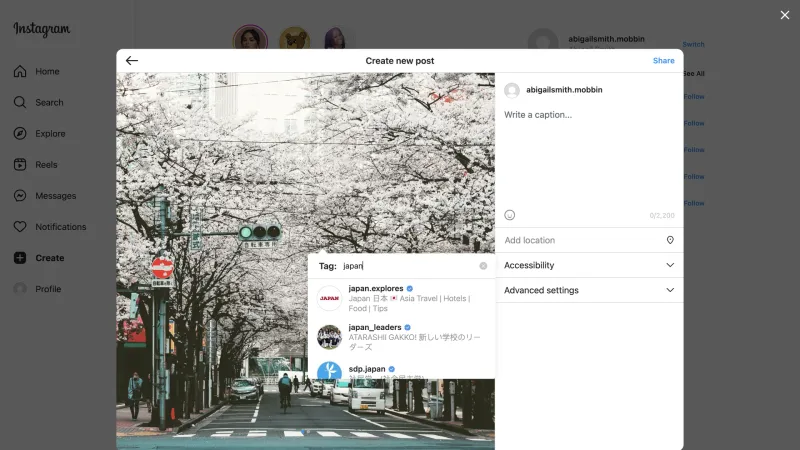
Task: Go back with the arrow in Create new post
Action: [132, 61]
